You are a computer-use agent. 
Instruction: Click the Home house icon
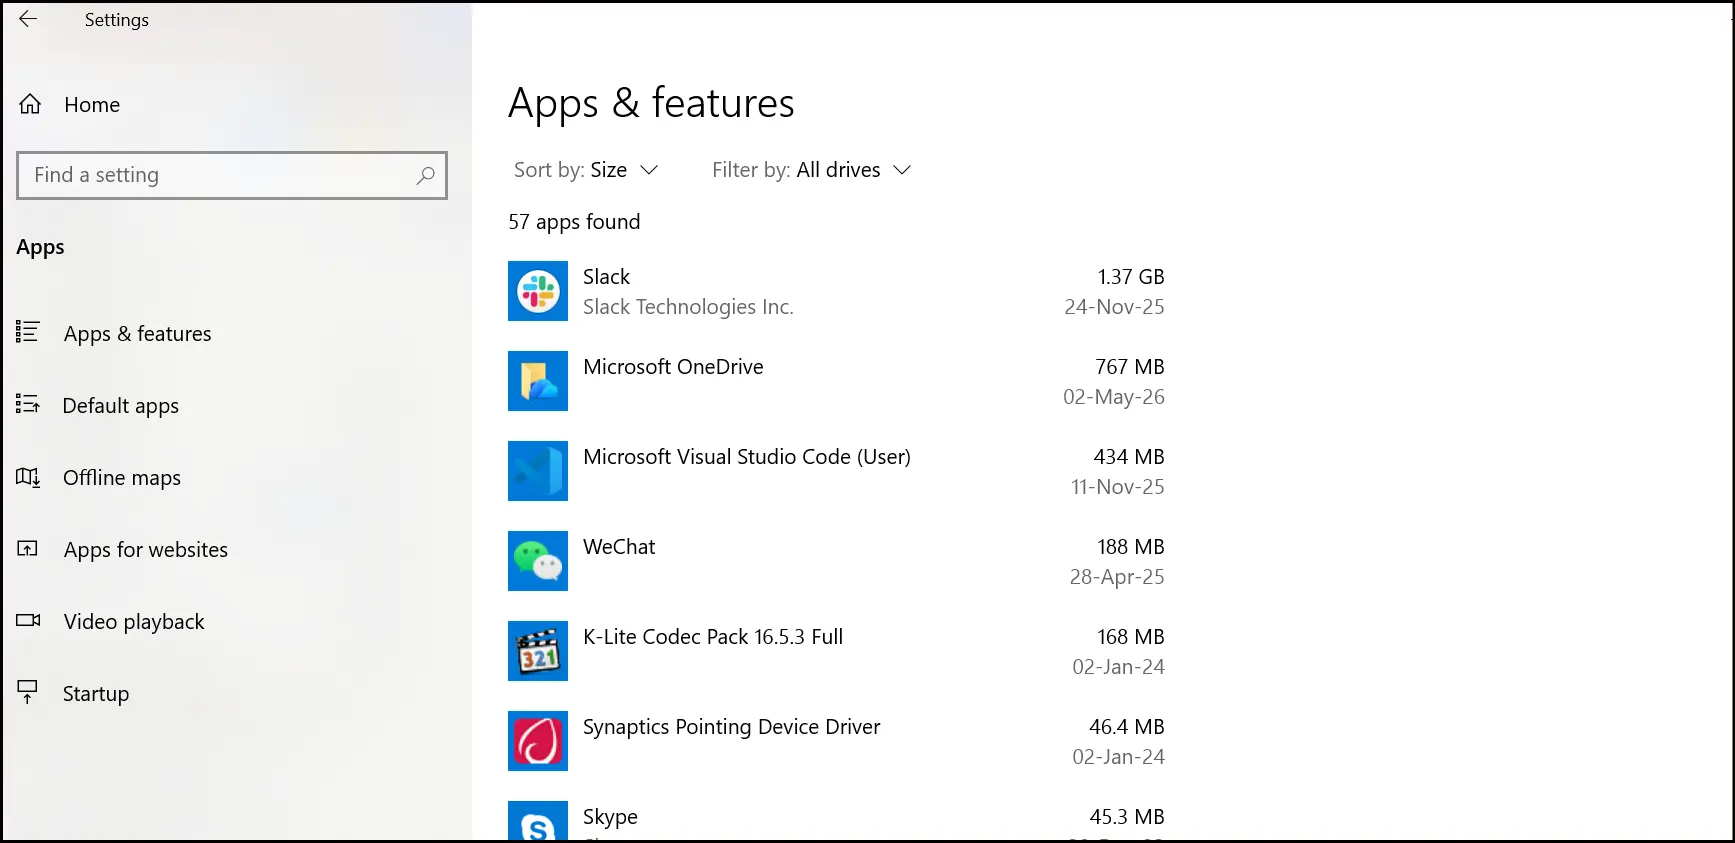(30, 104)
